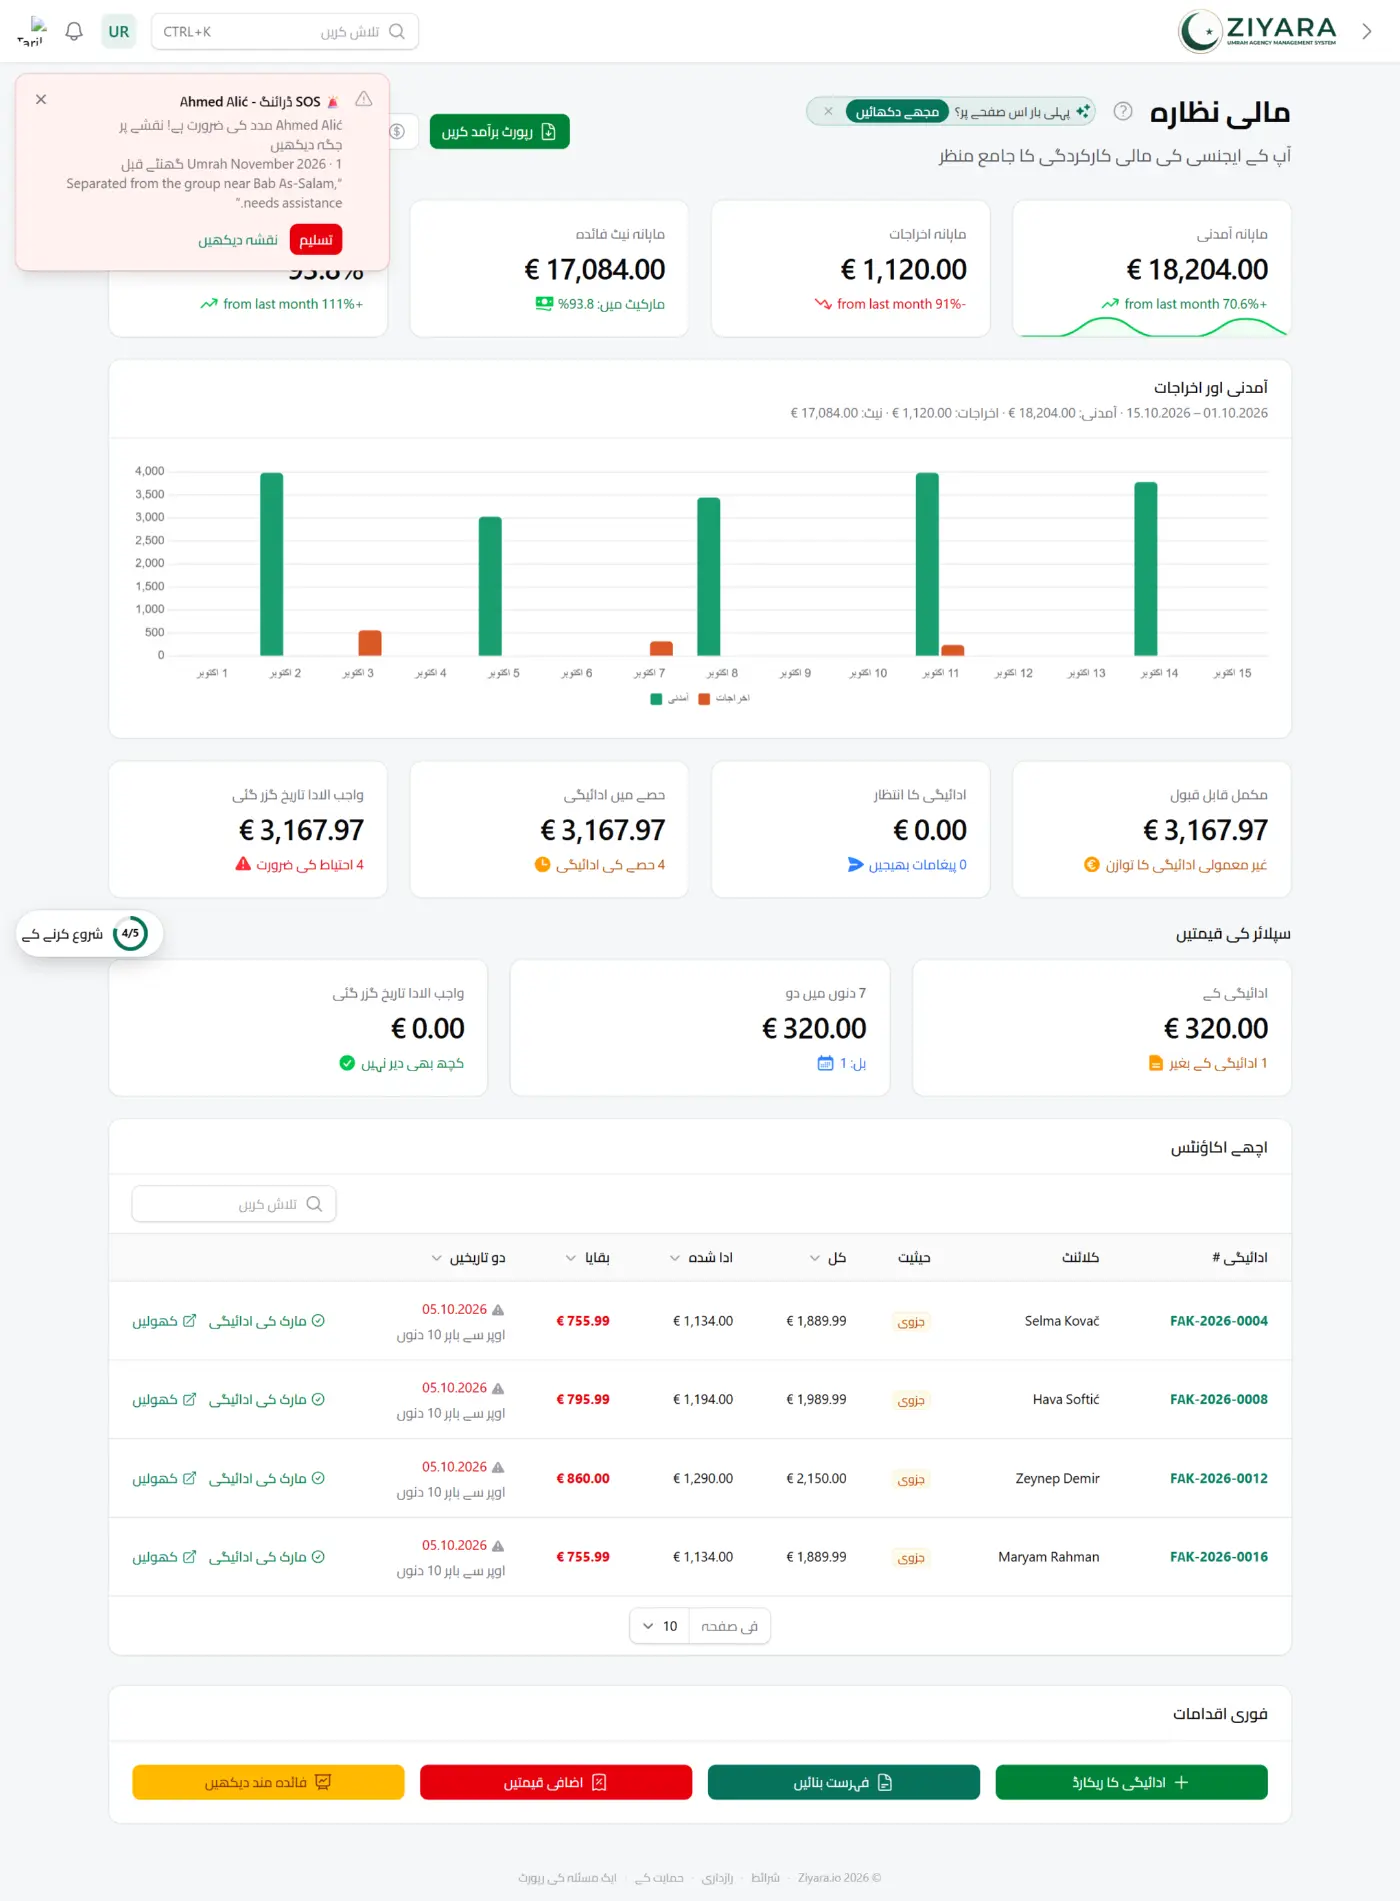Toggle the expenses series in the chart legend
This screenshot has height=1901, width=1400.
724,699
